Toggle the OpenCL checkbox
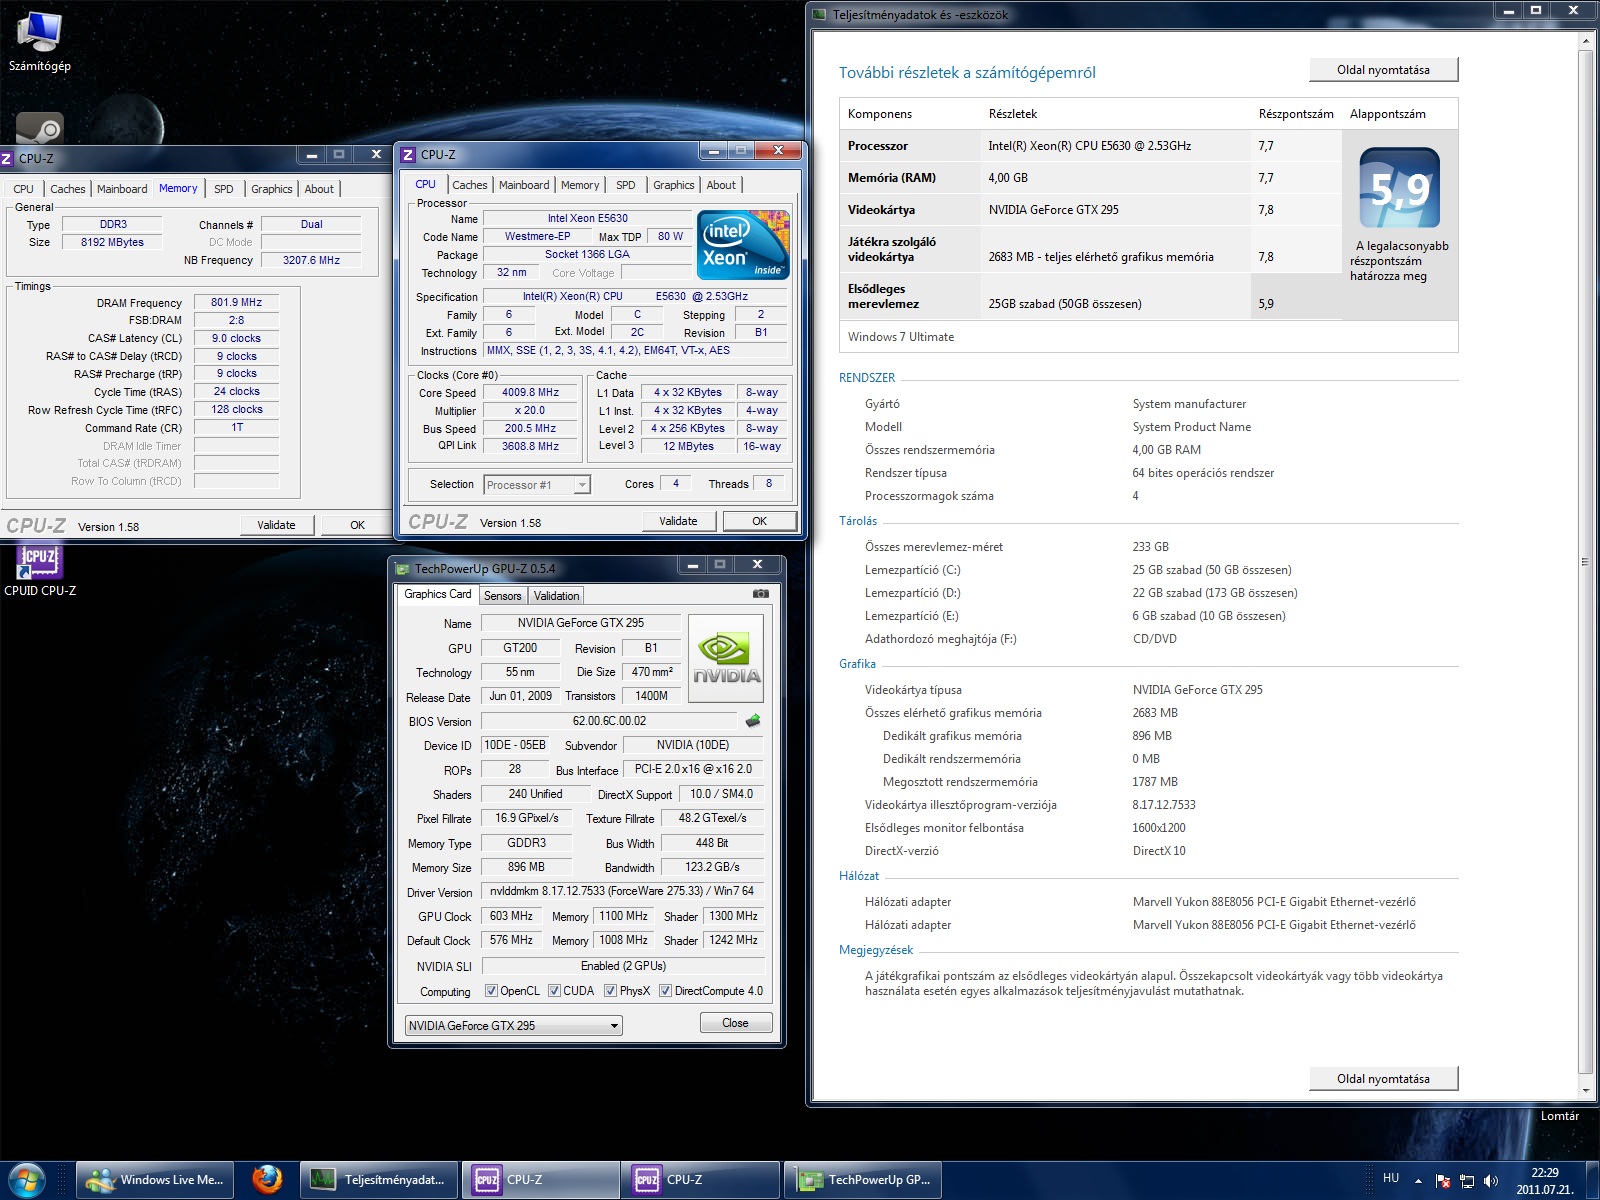This screenshot has height=1200, width=1600. (x=491, y=991)
